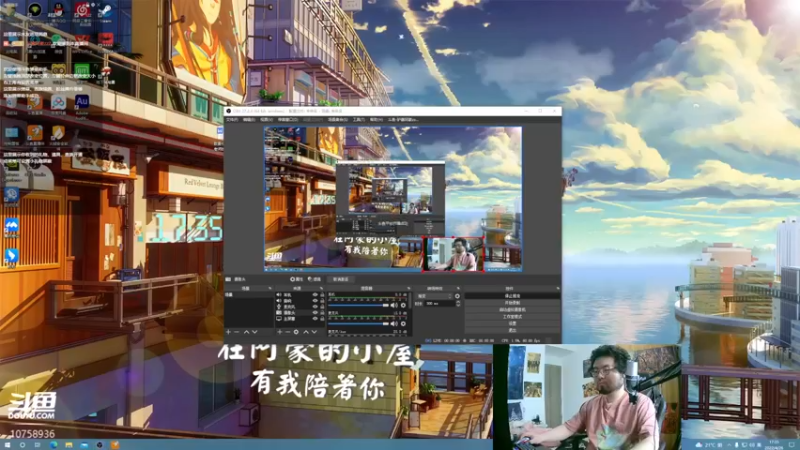Enable Studio Mode from Controls
Screen dimensions: 800x450
(512, 316)
